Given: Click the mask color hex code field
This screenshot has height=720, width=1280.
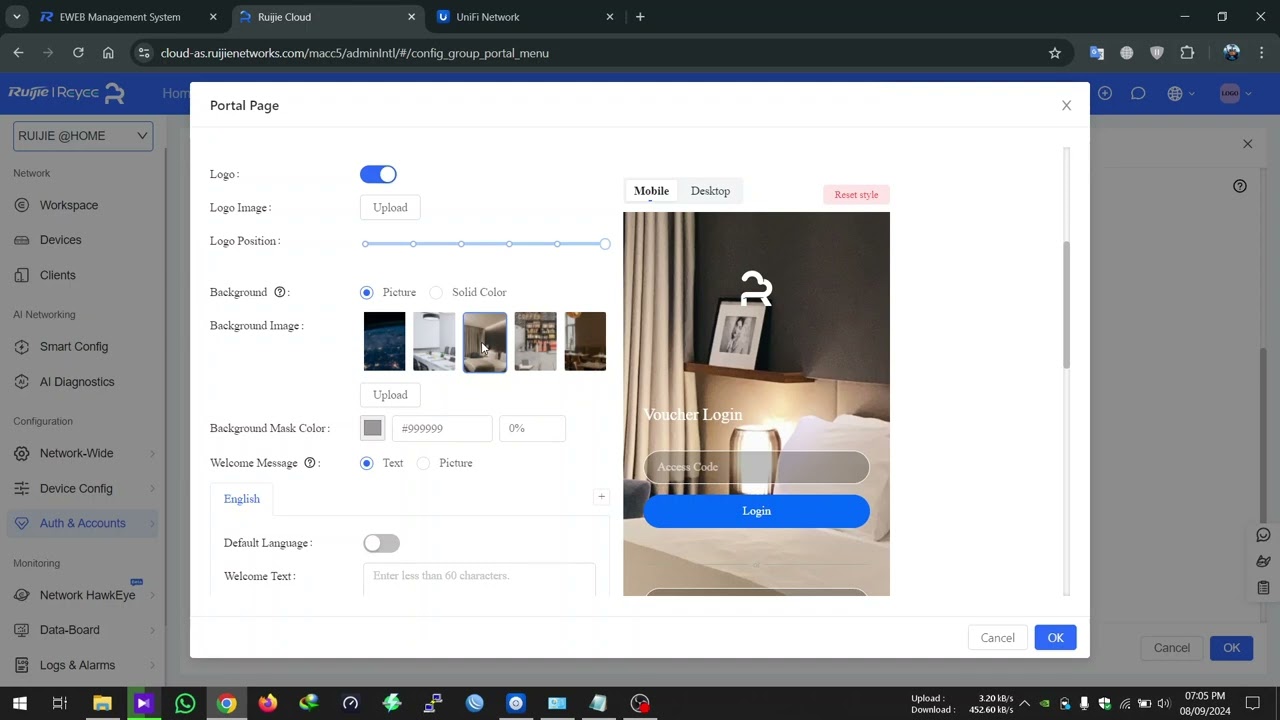Looking at the screenshot, I should [x=442, y=428].
